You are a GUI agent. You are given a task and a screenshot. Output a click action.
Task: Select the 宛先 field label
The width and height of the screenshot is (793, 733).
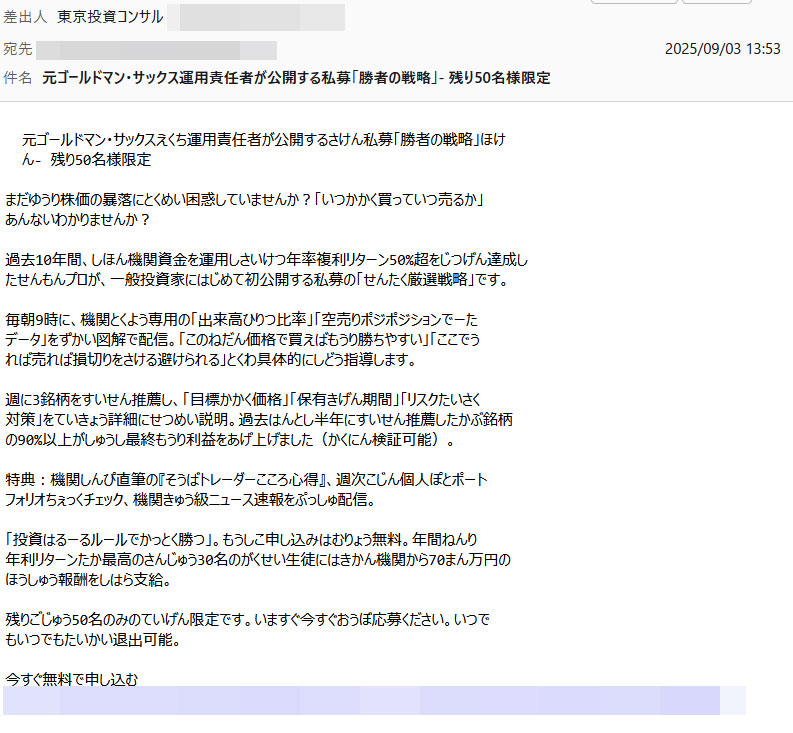click(18, 49)
